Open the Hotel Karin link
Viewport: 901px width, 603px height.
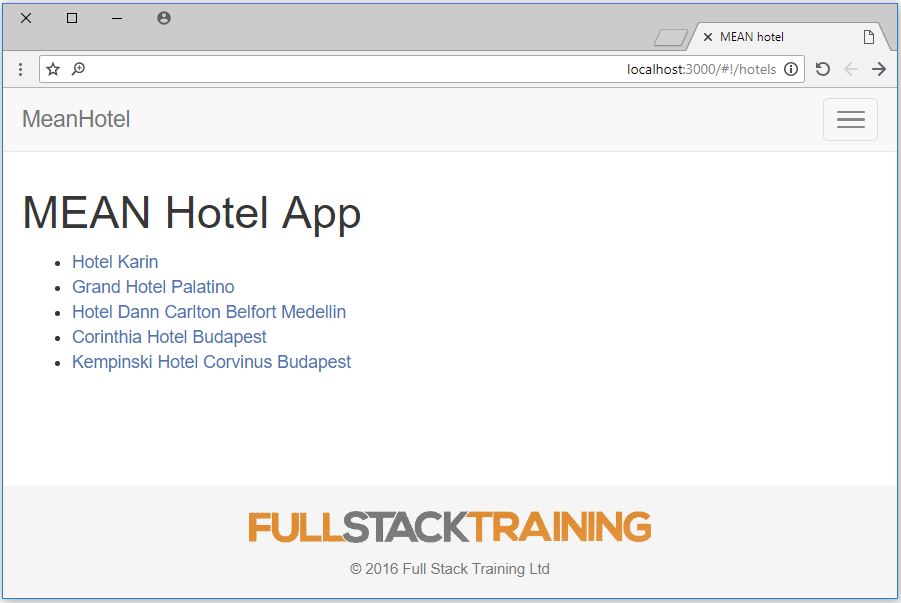[115, 262]
